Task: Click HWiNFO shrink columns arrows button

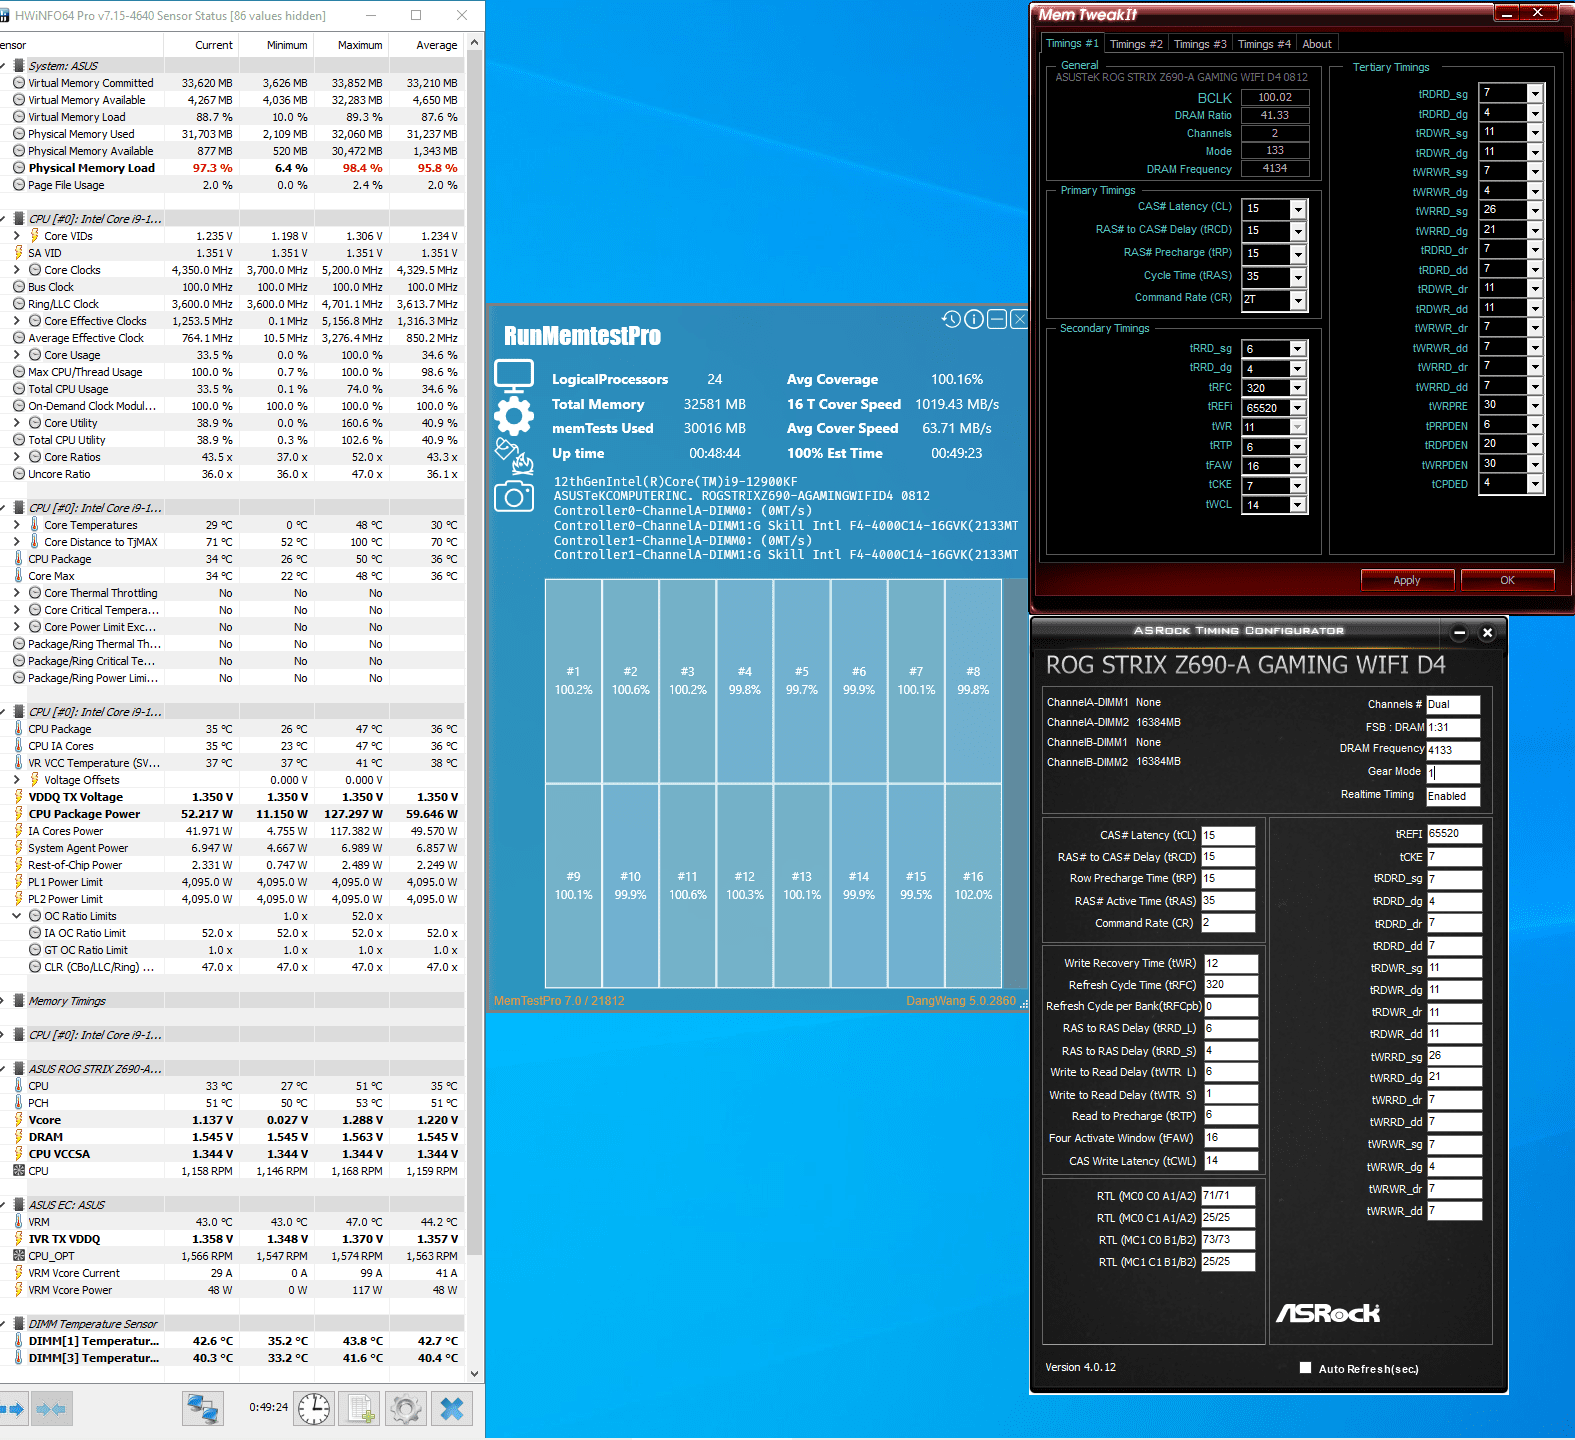Action: click(51, 1409)
